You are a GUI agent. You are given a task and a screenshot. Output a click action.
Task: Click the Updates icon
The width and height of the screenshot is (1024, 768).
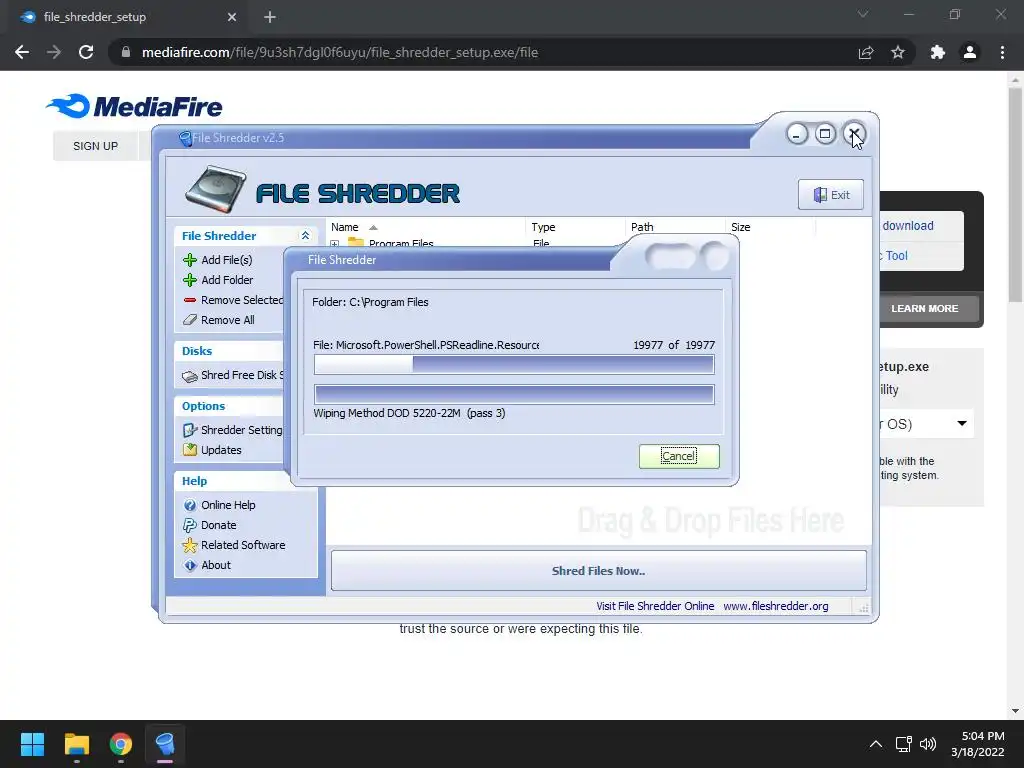click(190, 450)
